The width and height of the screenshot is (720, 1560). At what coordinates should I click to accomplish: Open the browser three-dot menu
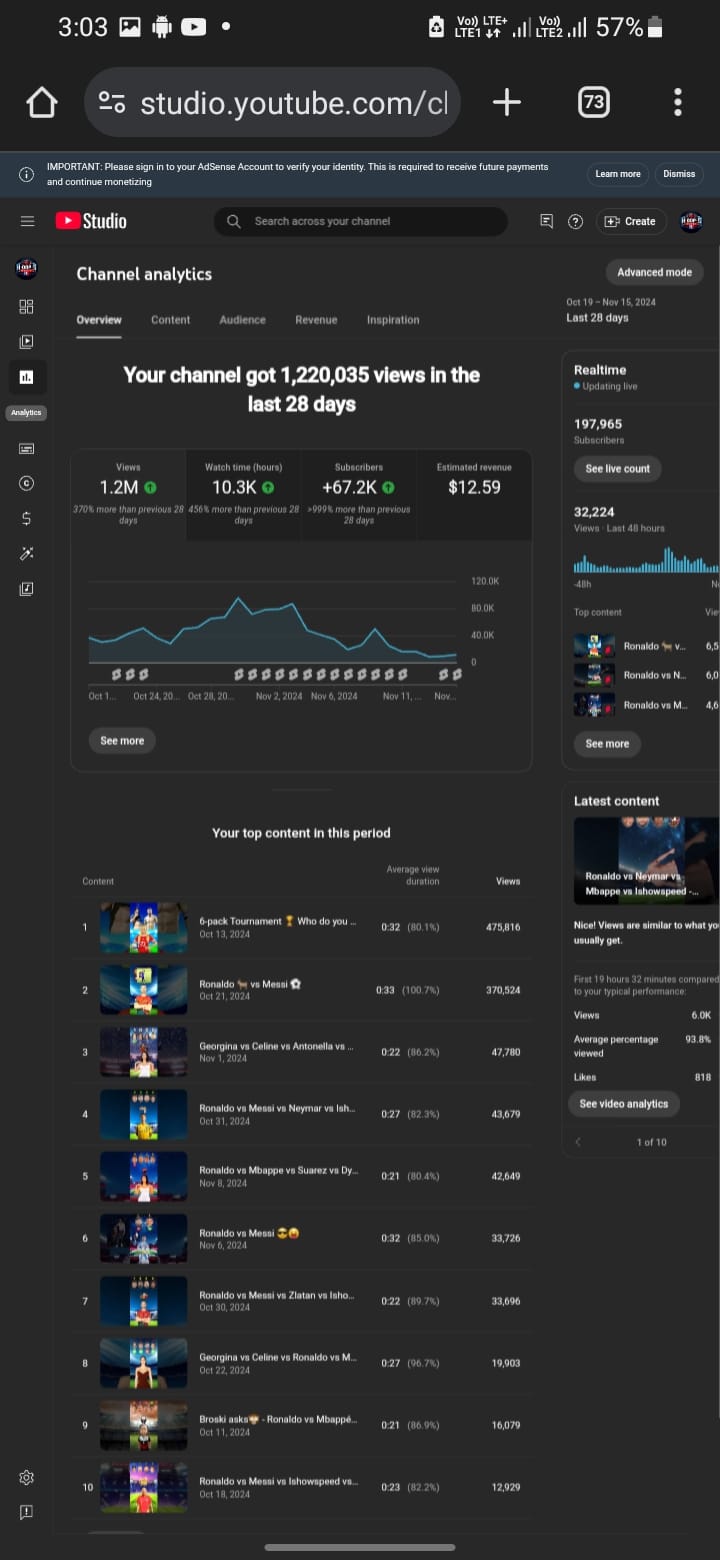tap(678, 102)
